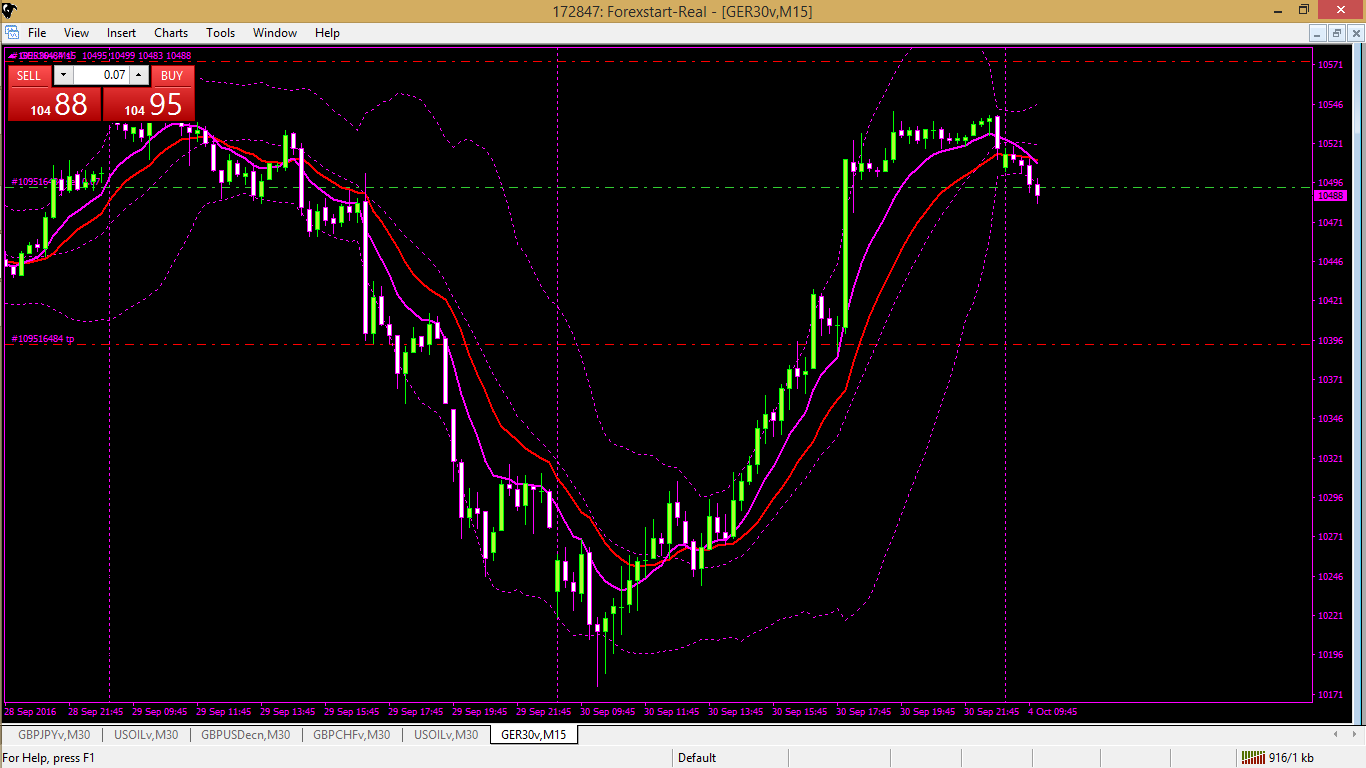Viewport: 1366px width, 768px height.
Task: Open the View menu
Action: (76, 33)
